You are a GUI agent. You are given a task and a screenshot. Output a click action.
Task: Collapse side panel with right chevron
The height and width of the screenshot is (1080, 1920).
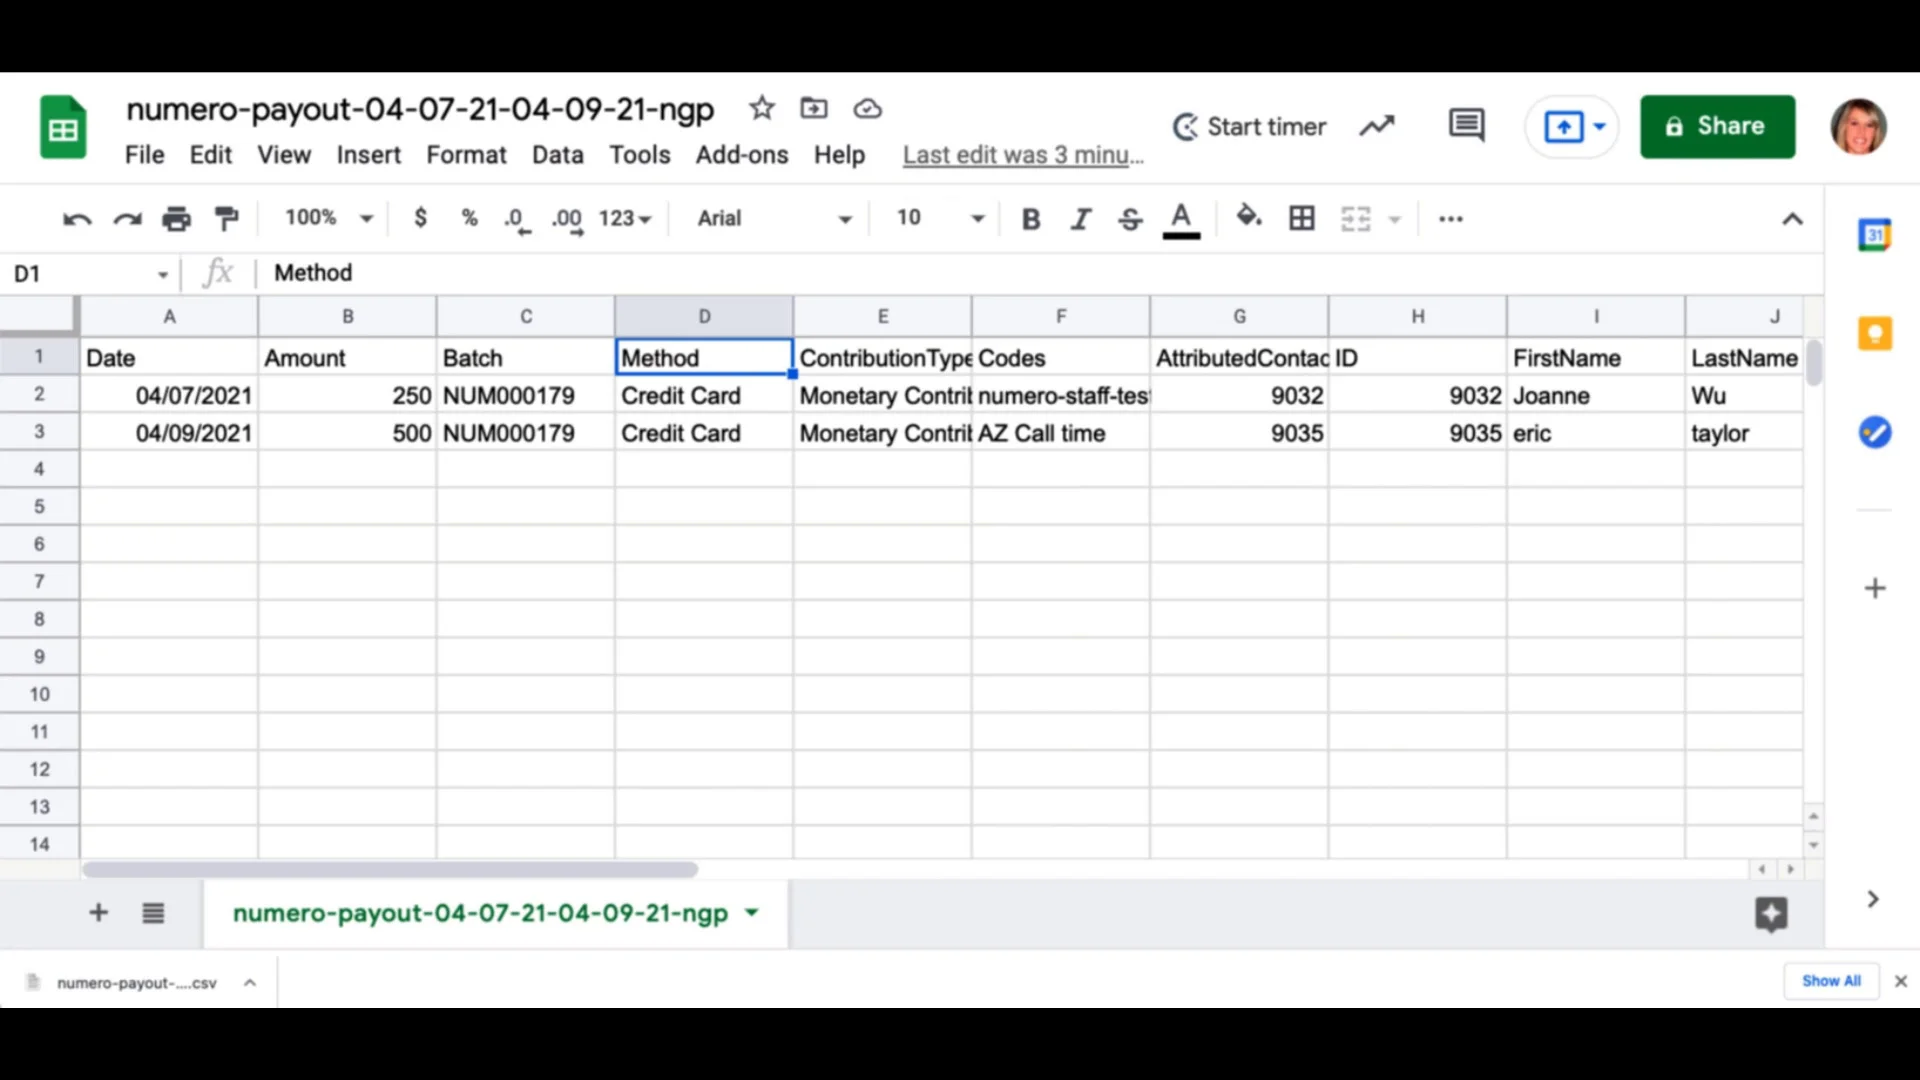(x=1873, y=899)
